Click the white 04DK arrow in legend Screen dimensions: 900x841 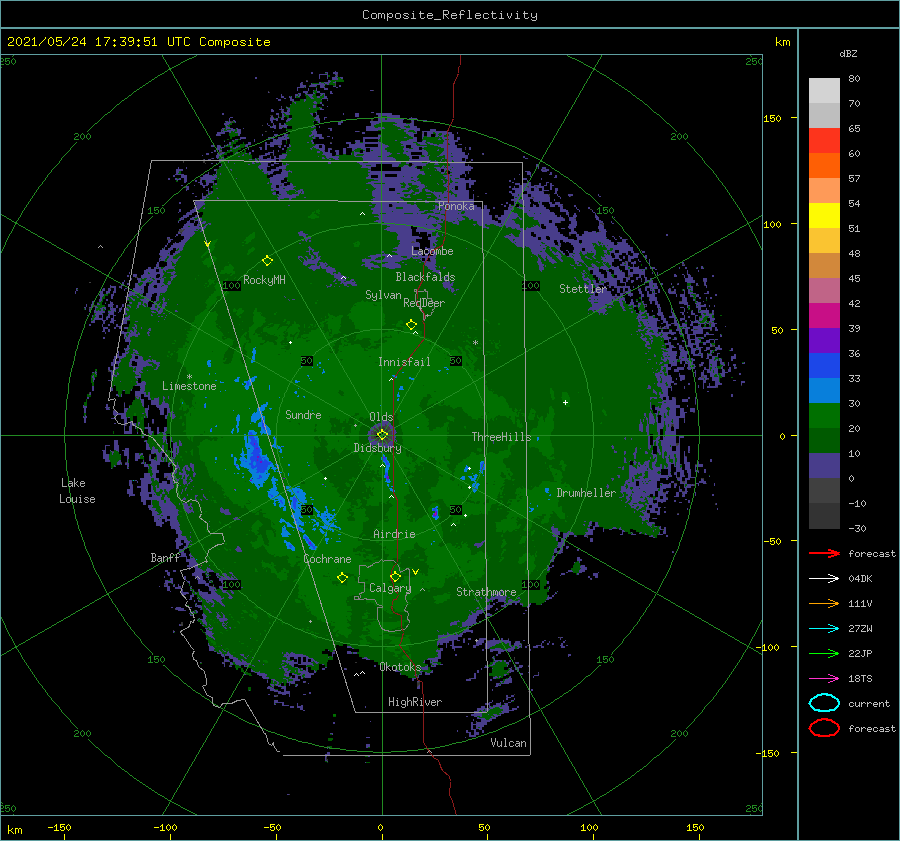[824, 578]
